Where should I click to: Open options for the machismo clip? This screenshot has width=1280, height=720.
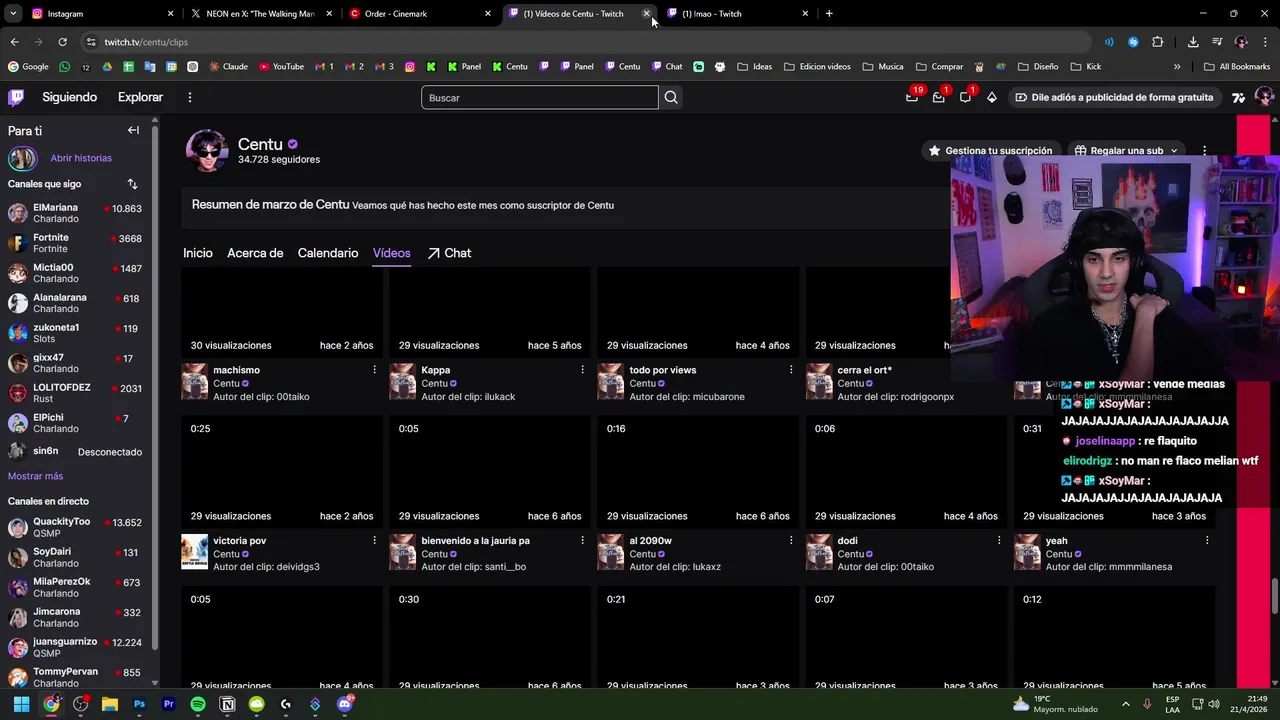374,370
